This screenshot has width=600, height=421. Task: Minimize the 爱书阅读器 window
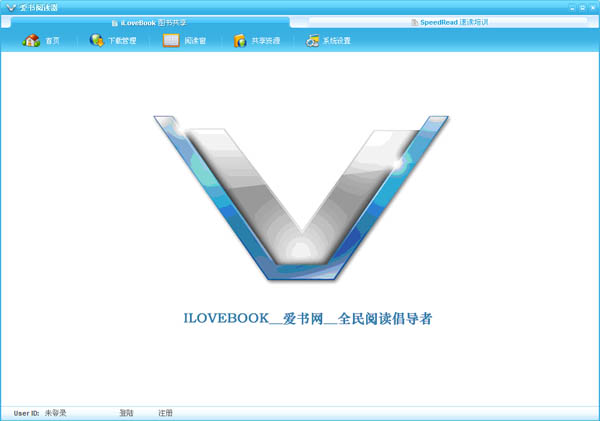pos(572,8)
